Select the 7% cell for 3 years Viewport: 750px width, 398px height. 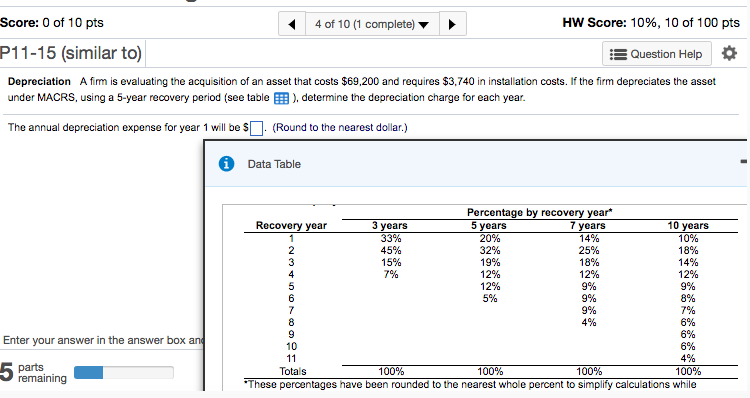point(391,274)
